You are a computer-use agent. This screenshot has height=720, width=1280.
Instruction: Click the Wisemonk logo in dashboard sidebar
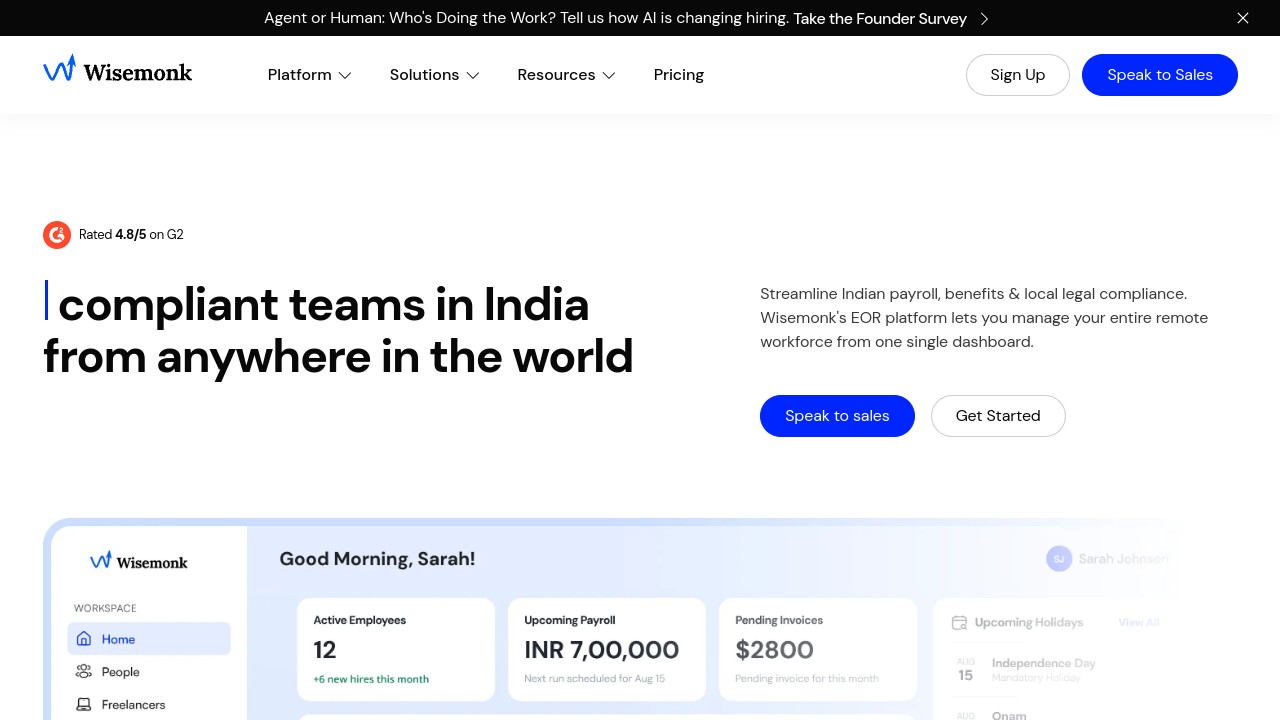139,562
